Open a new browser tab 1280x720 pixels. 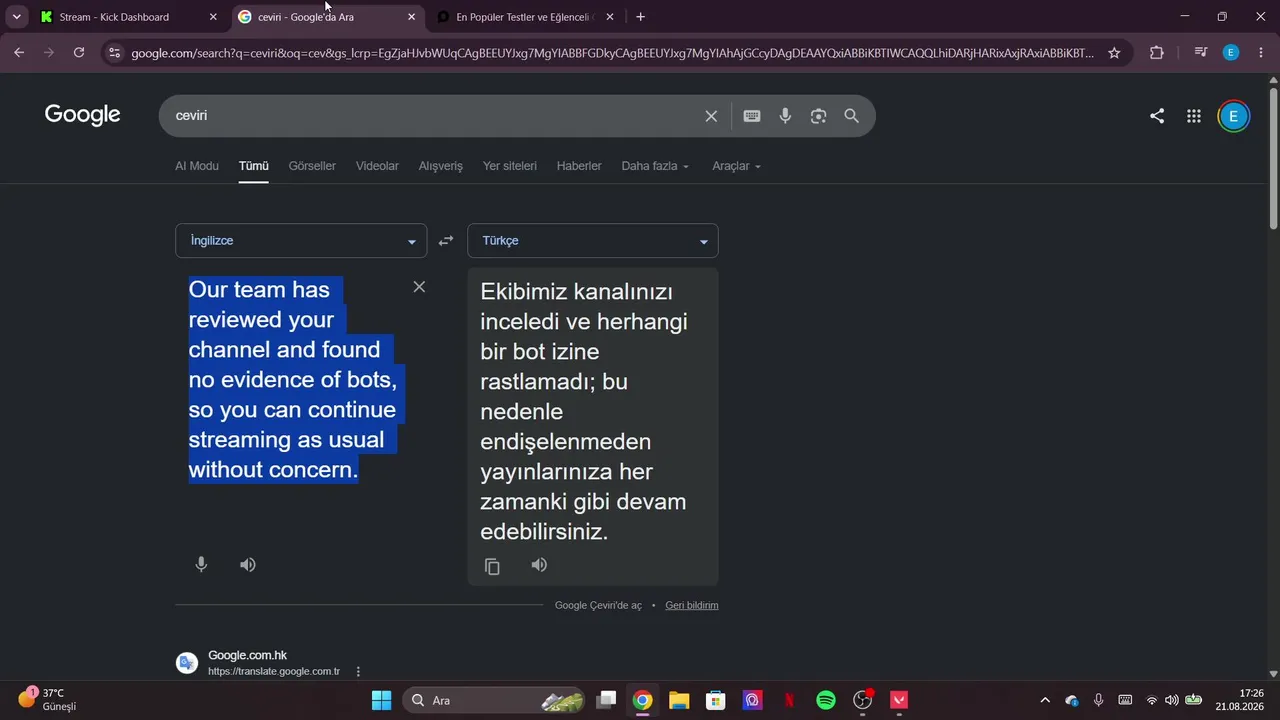click(x=640, y=17)
